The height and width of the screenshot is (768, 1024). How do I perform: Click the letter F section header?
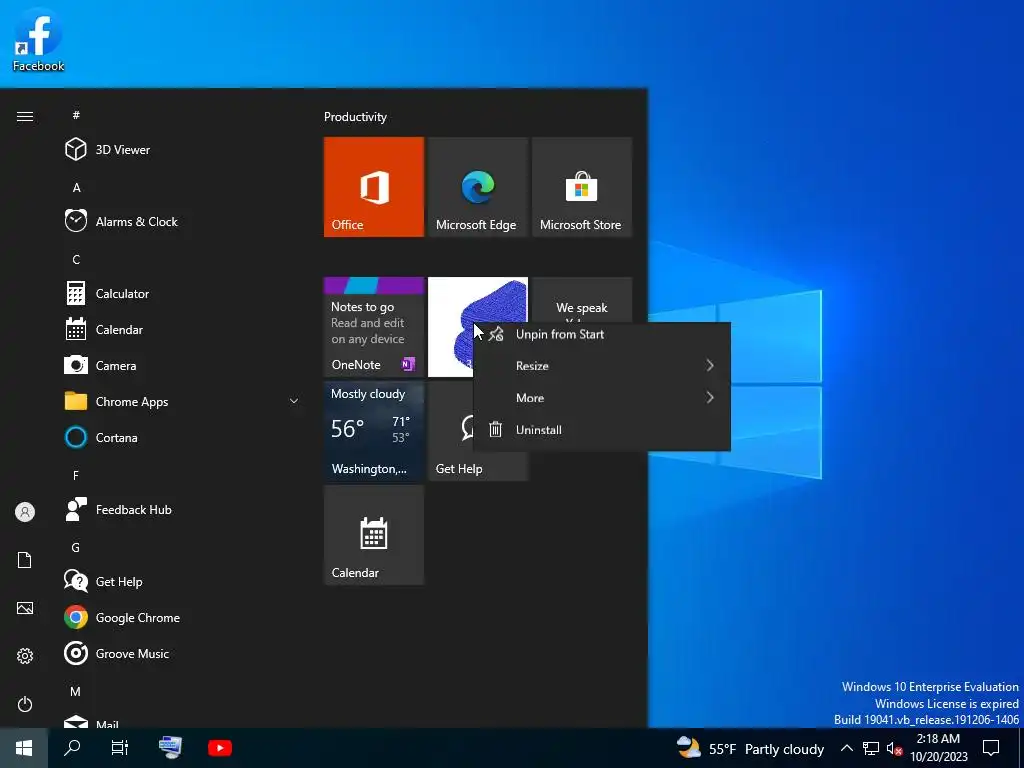[x=76, y=475]
